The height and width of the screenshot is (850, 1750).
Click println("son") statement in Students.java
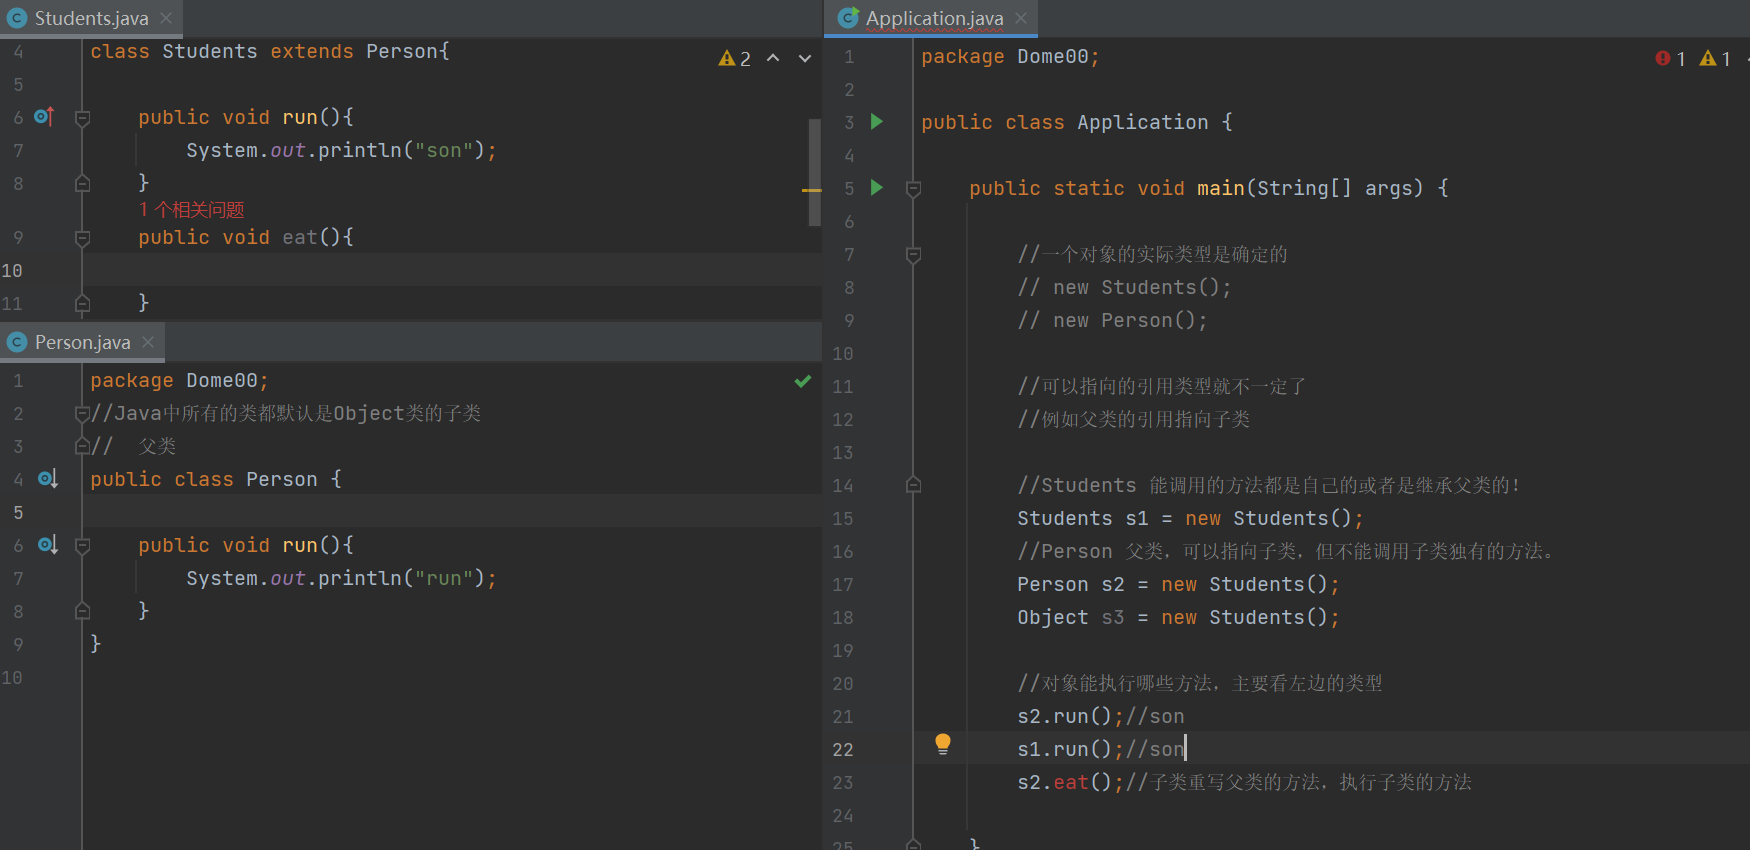[341, 150]
